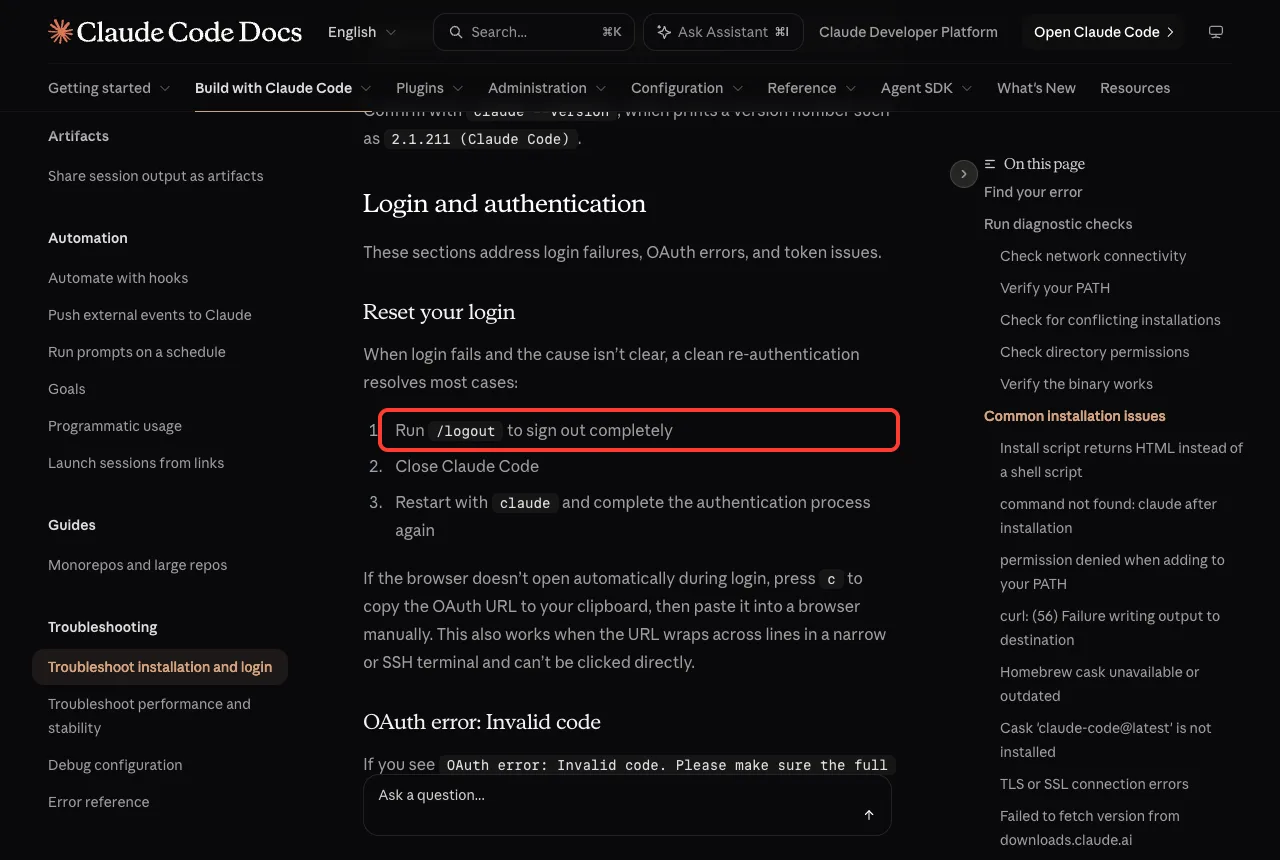Open the Administration dropdown menu
The height and width of the screenshot is (860, 1280).
(x=547, y=88)
